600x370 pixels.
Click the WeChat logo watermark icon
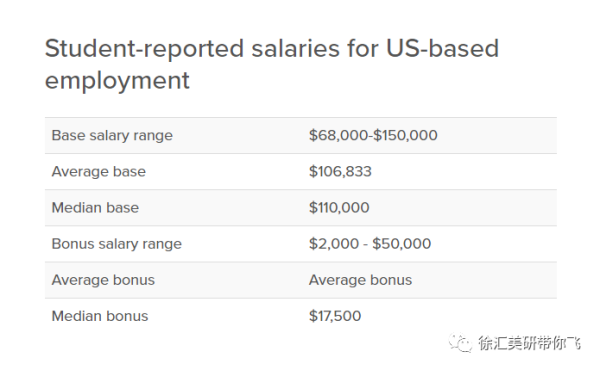coord(460,342)
